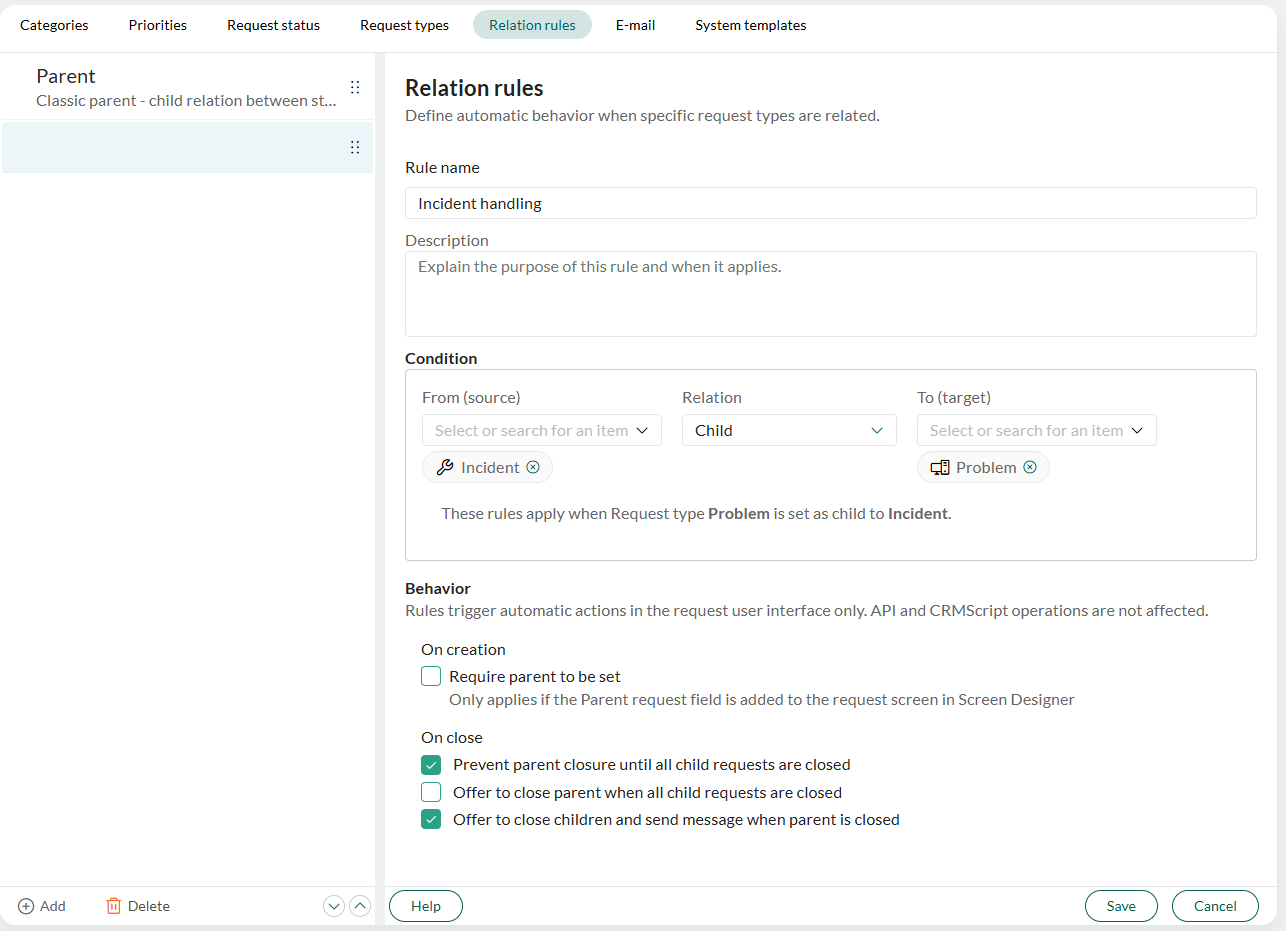Enable Require parent to be set
This screenshot has width=1286, height=931.
coord(431,676)
